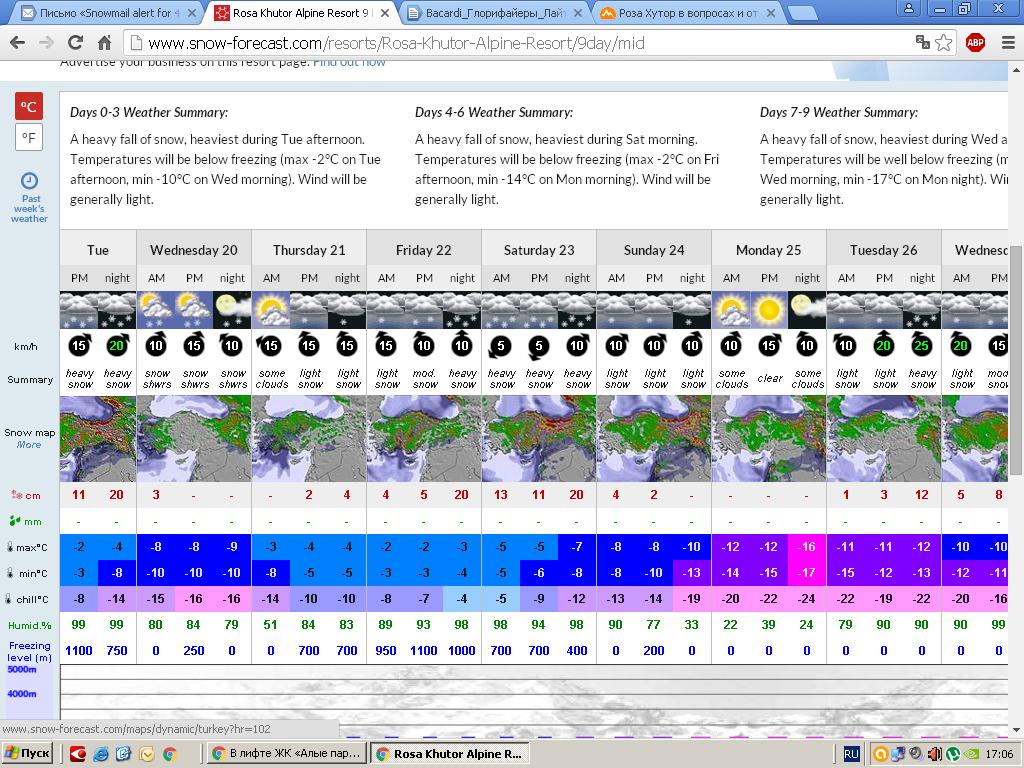Open the snow map thumbnail under Tue

click(98, 438)
